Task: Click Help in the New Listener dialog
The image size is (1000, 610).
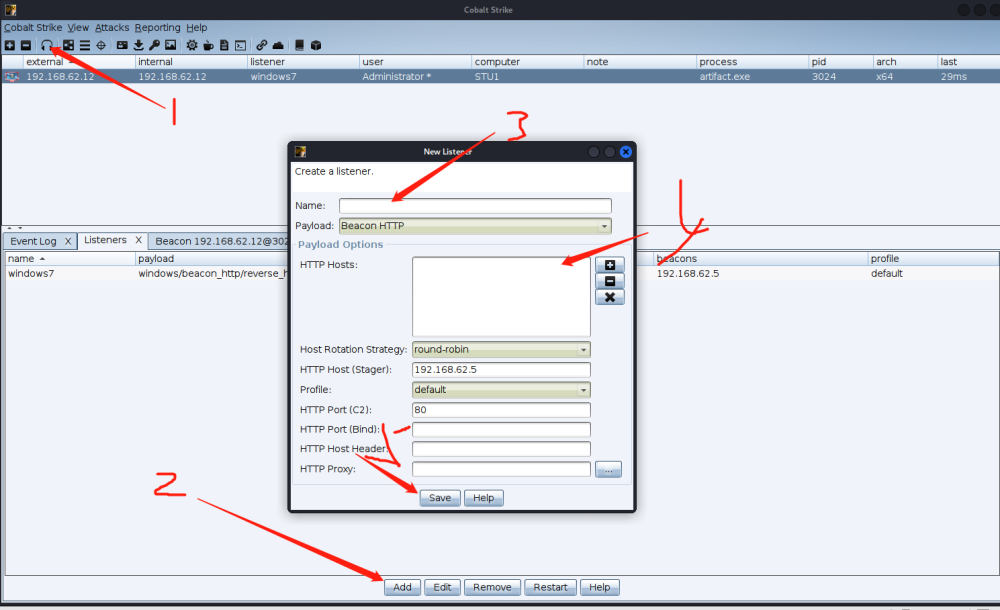Action: [x=483, y=498]
